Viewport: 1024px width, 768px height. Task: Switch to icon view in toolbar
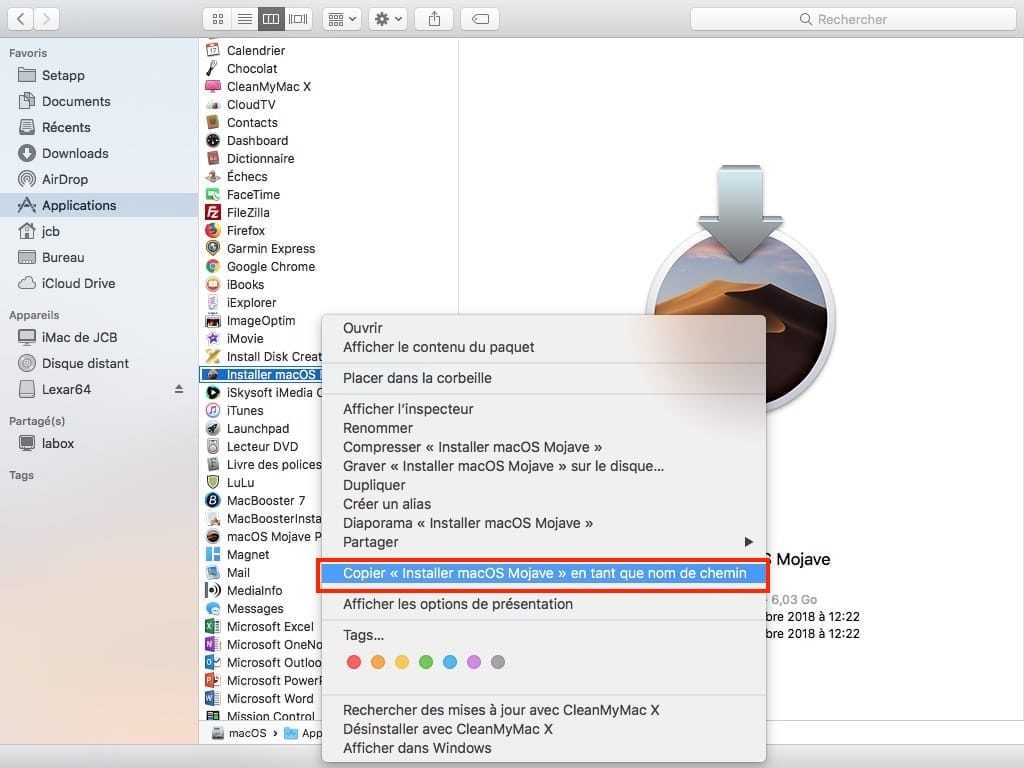pos(217,19)
